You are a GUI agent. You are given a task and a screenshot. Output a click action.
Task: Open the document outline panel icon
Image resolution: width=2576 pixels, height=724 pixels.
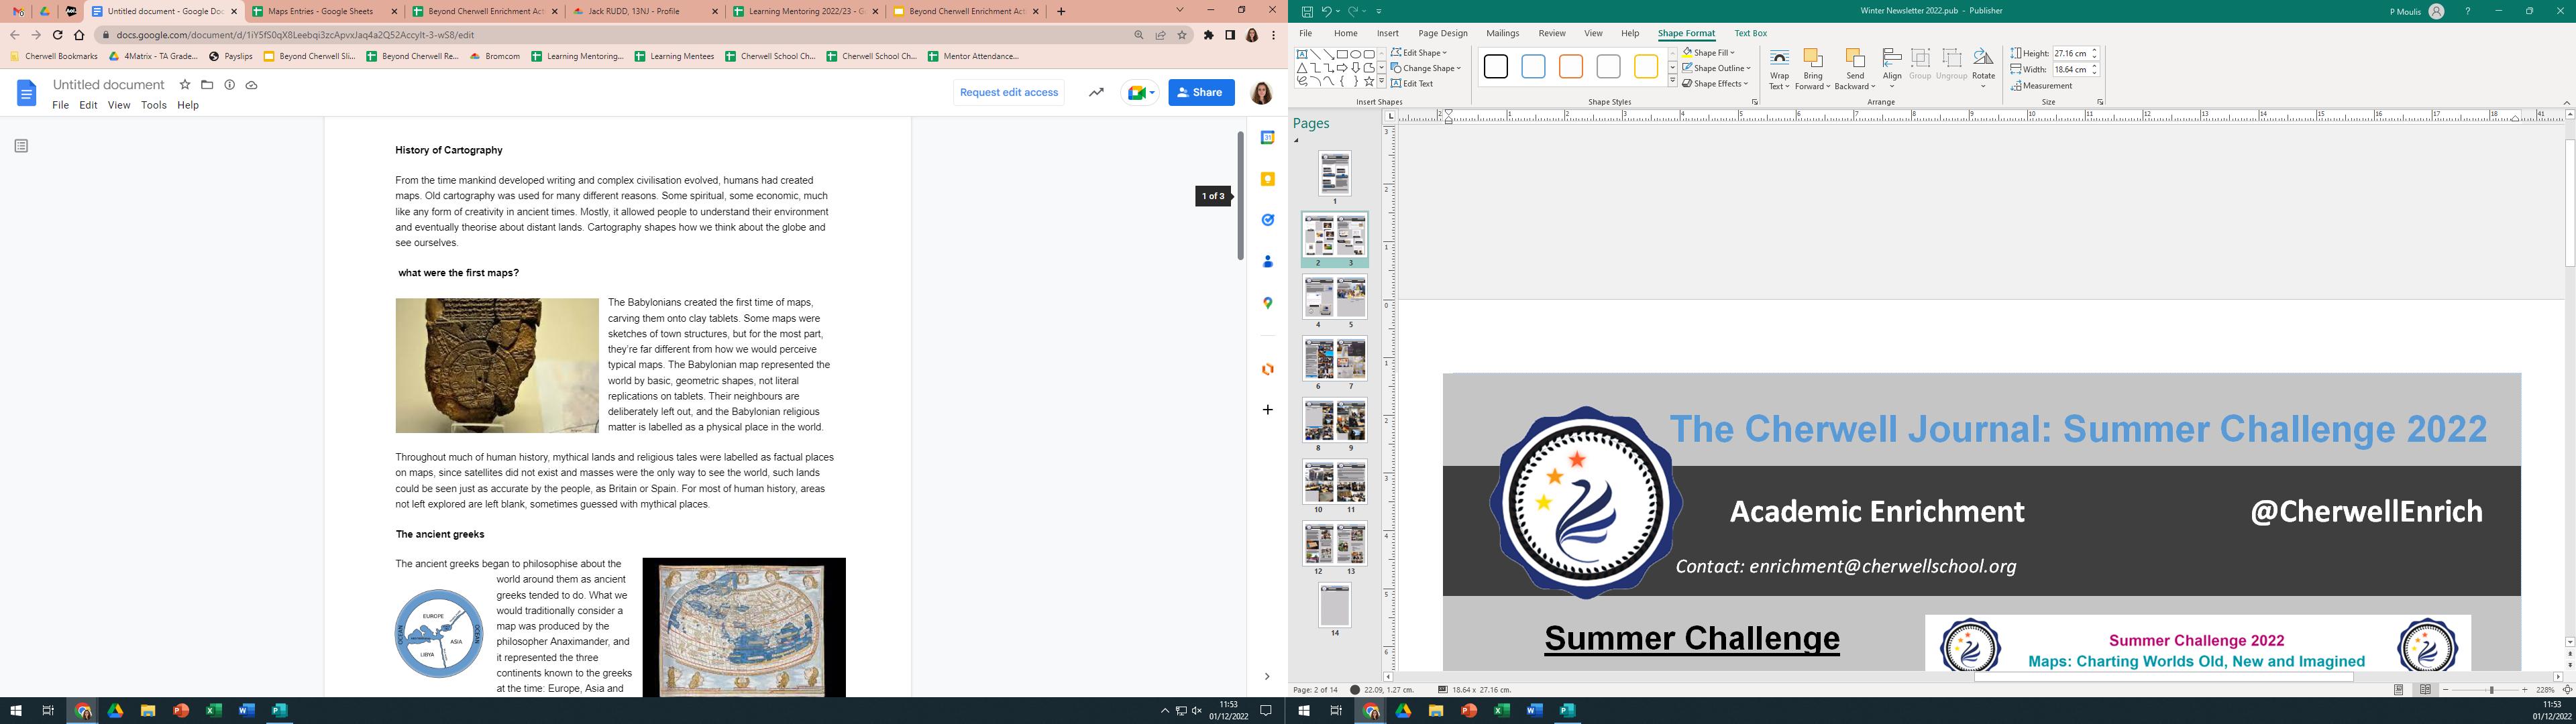tap(22, 146)
